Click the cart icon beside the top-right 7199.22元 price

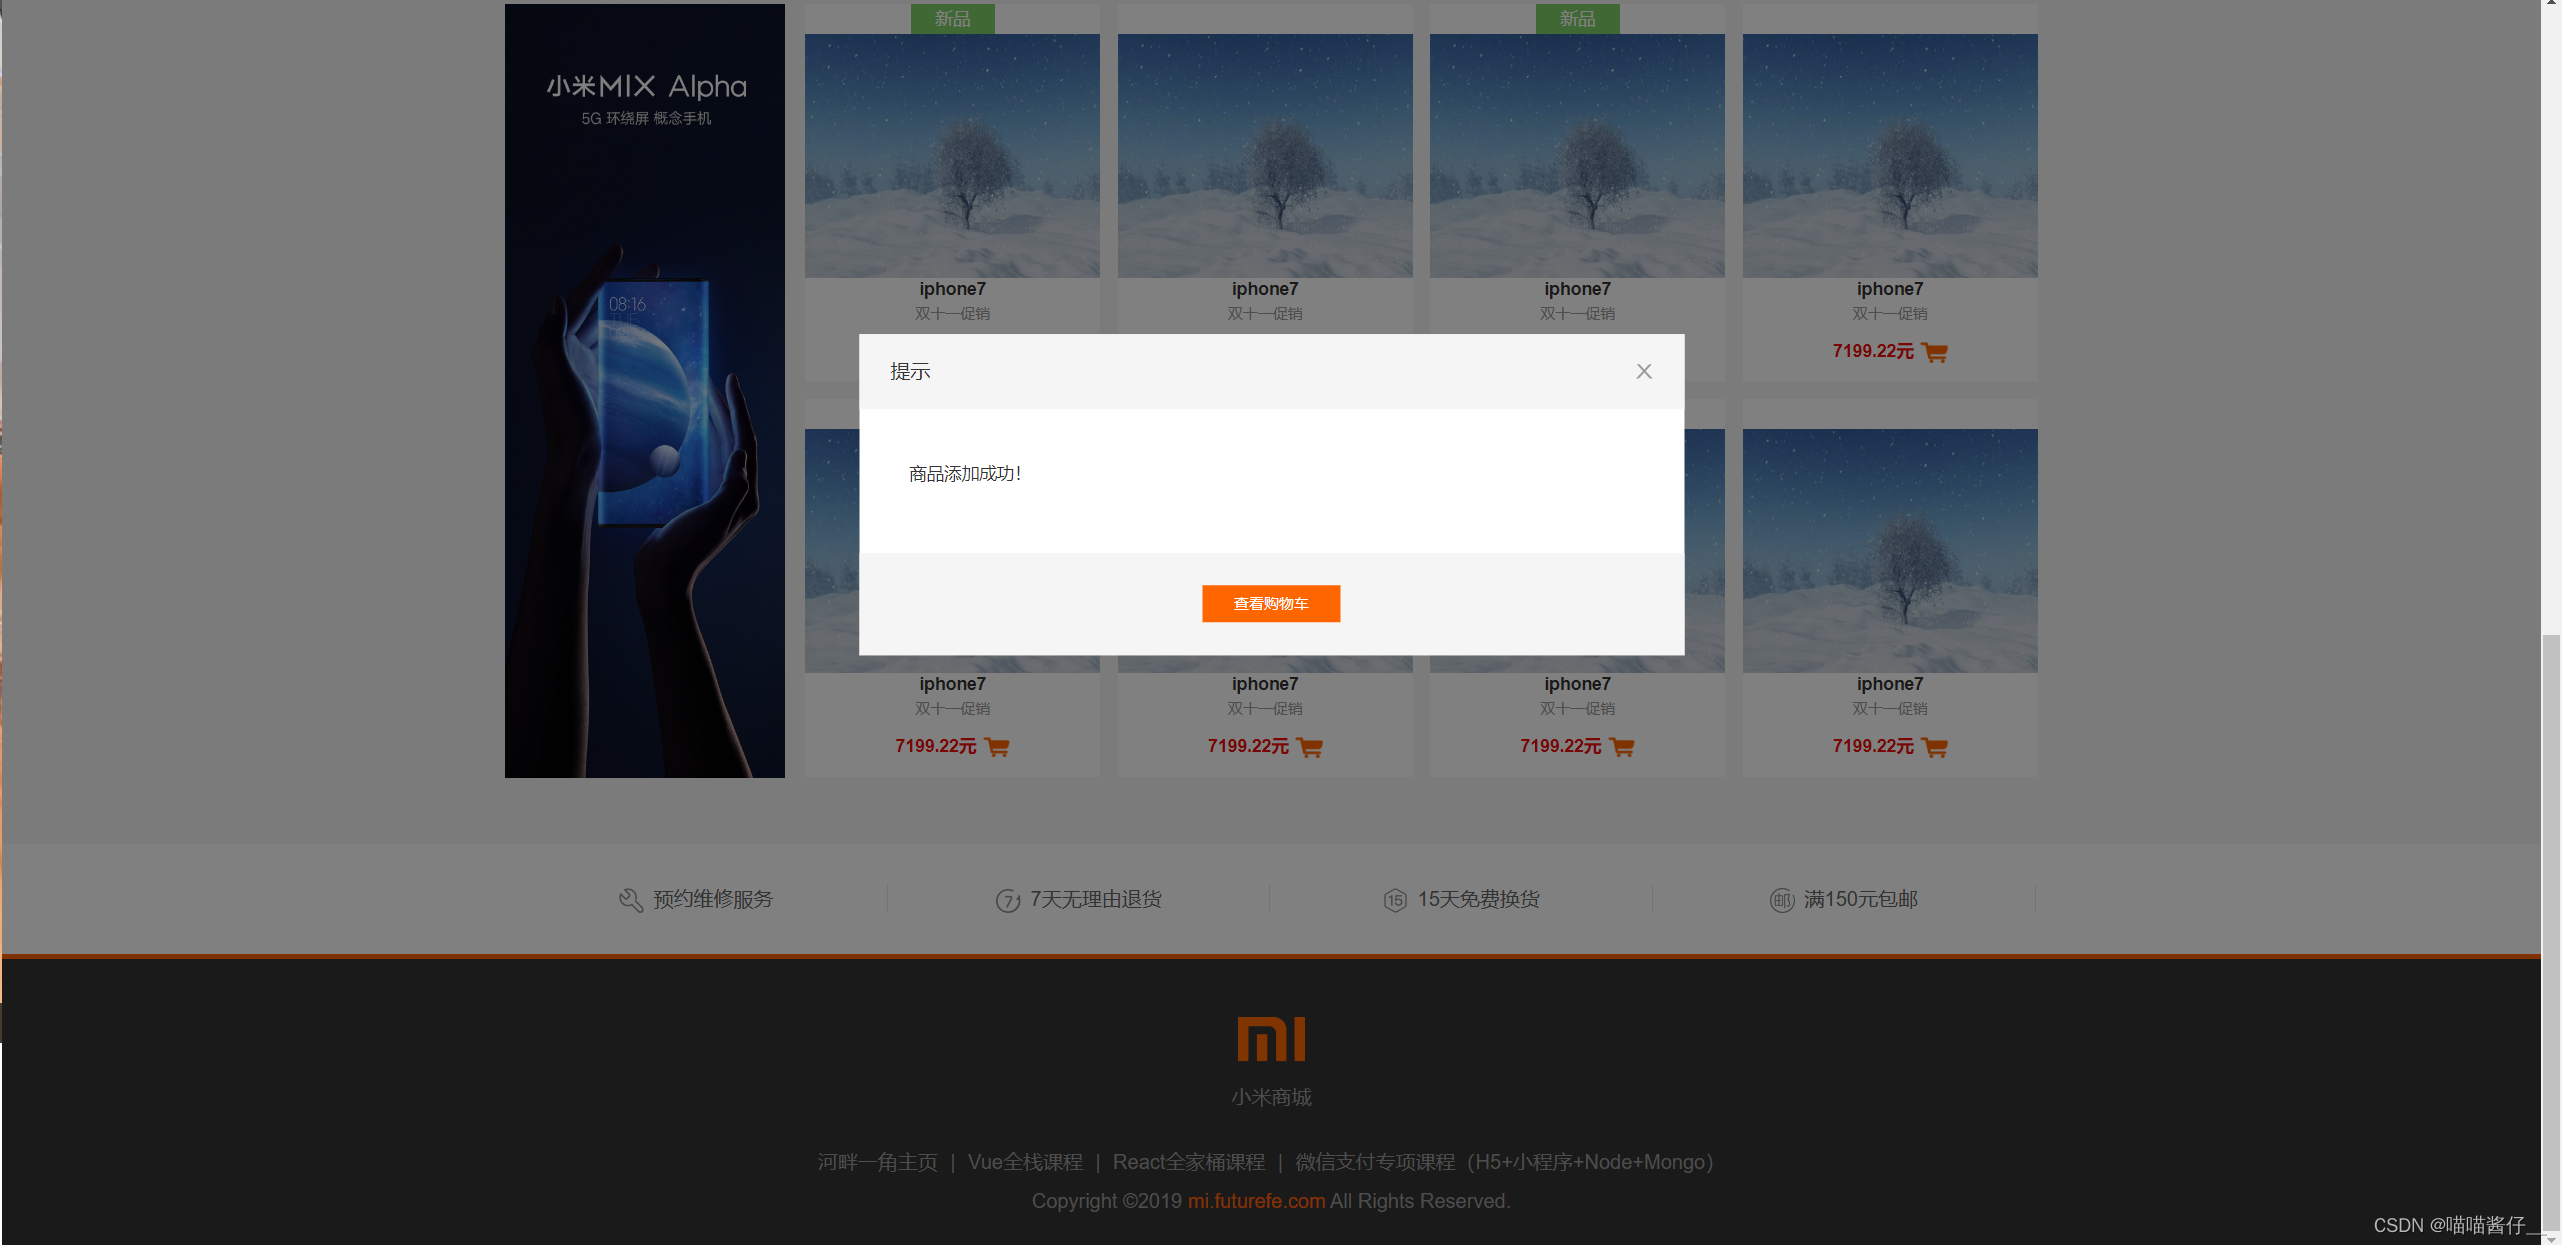pos(1934,352)
